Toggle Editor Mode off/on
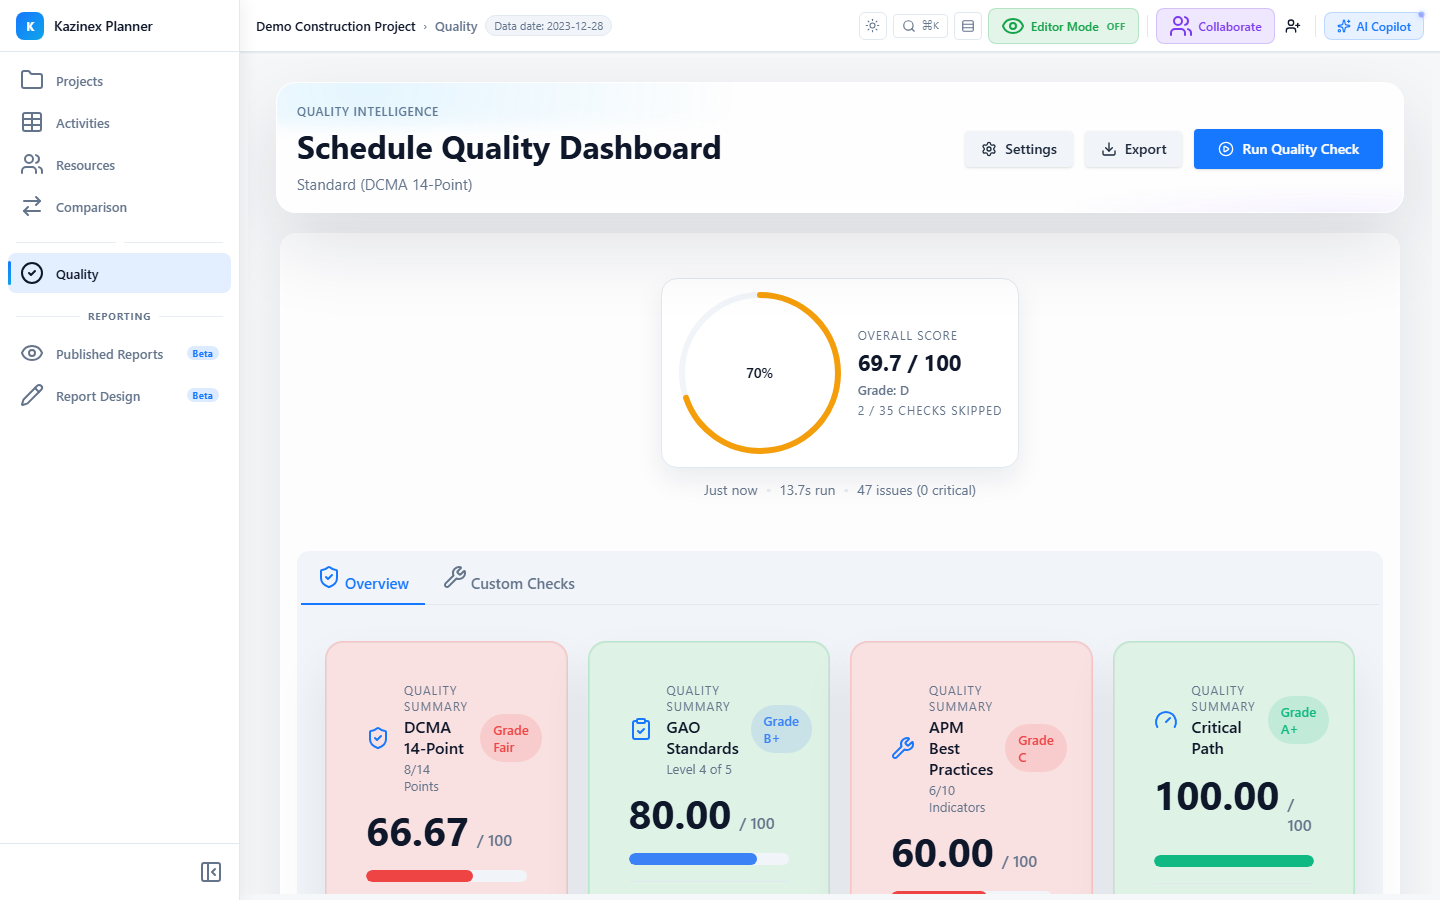 [1063, 26]
